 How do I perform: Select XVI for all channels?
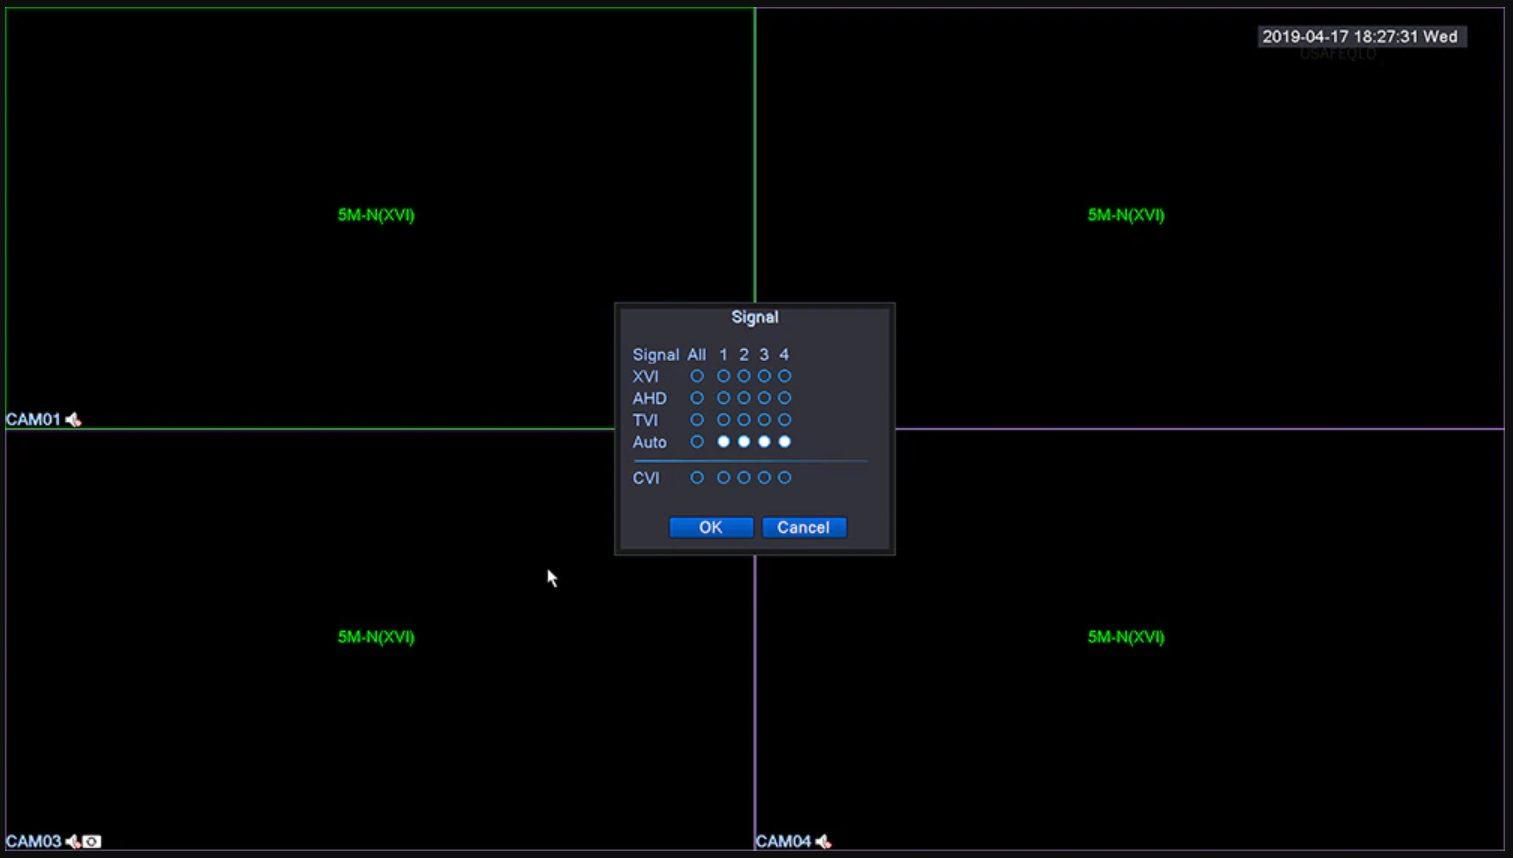697,376
